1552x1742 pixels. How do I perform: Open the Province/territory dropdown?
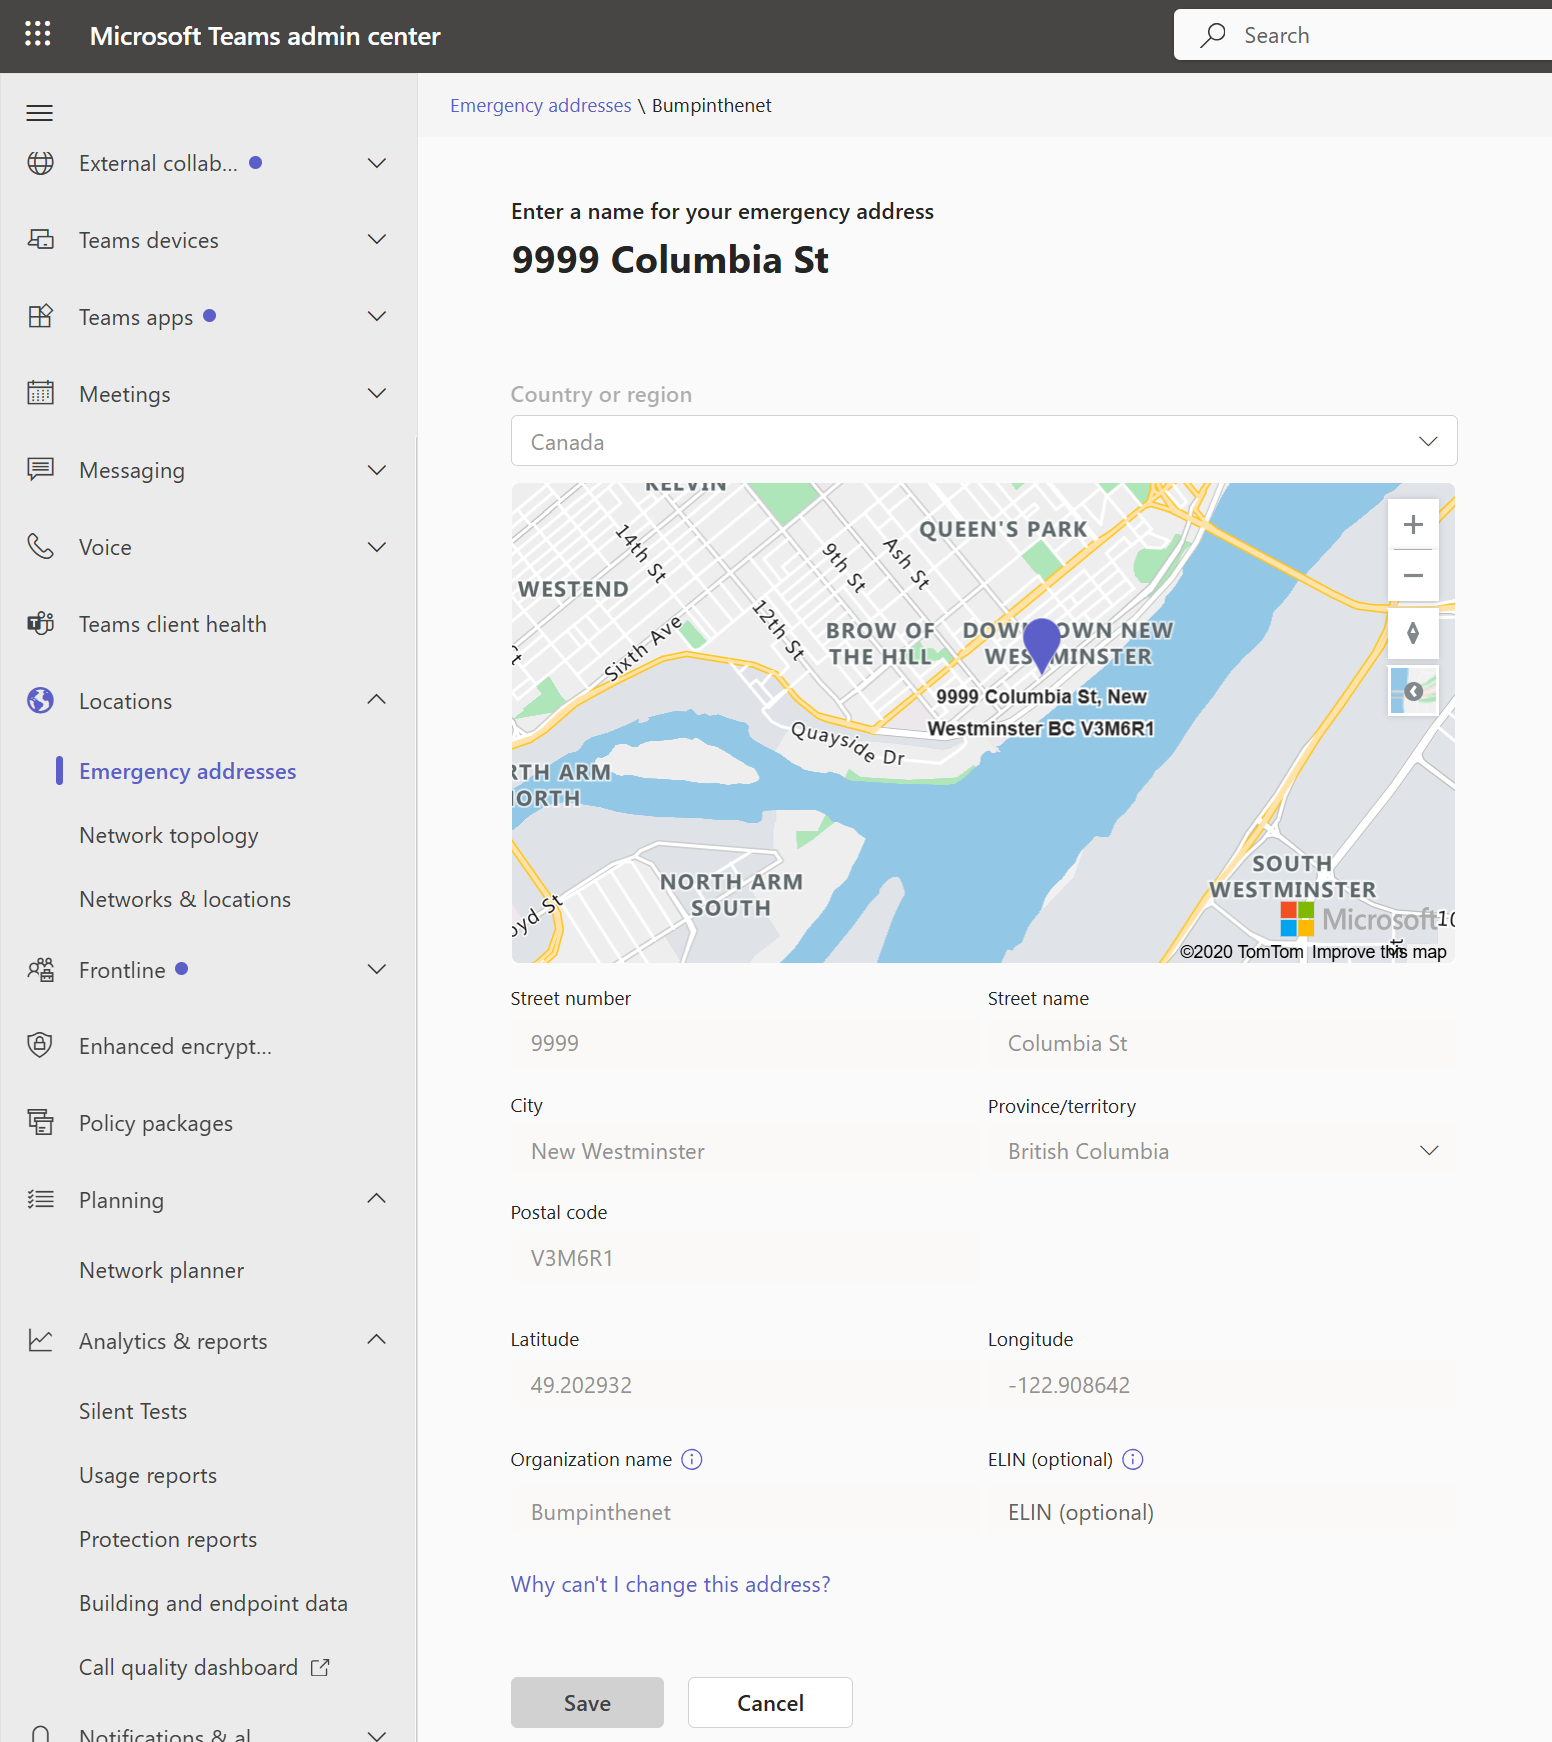coord(1222,1151)
